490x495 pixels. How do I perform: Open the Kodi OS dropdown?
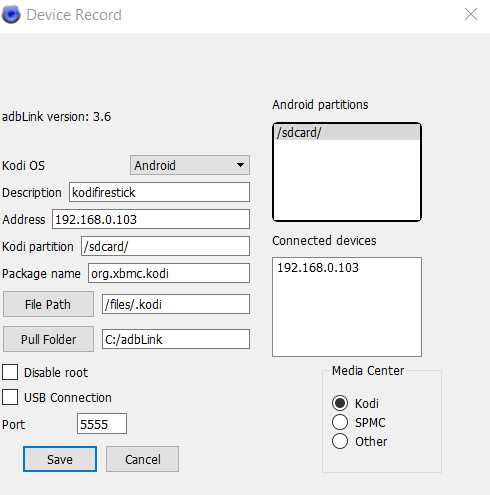[x=190, y=165]
